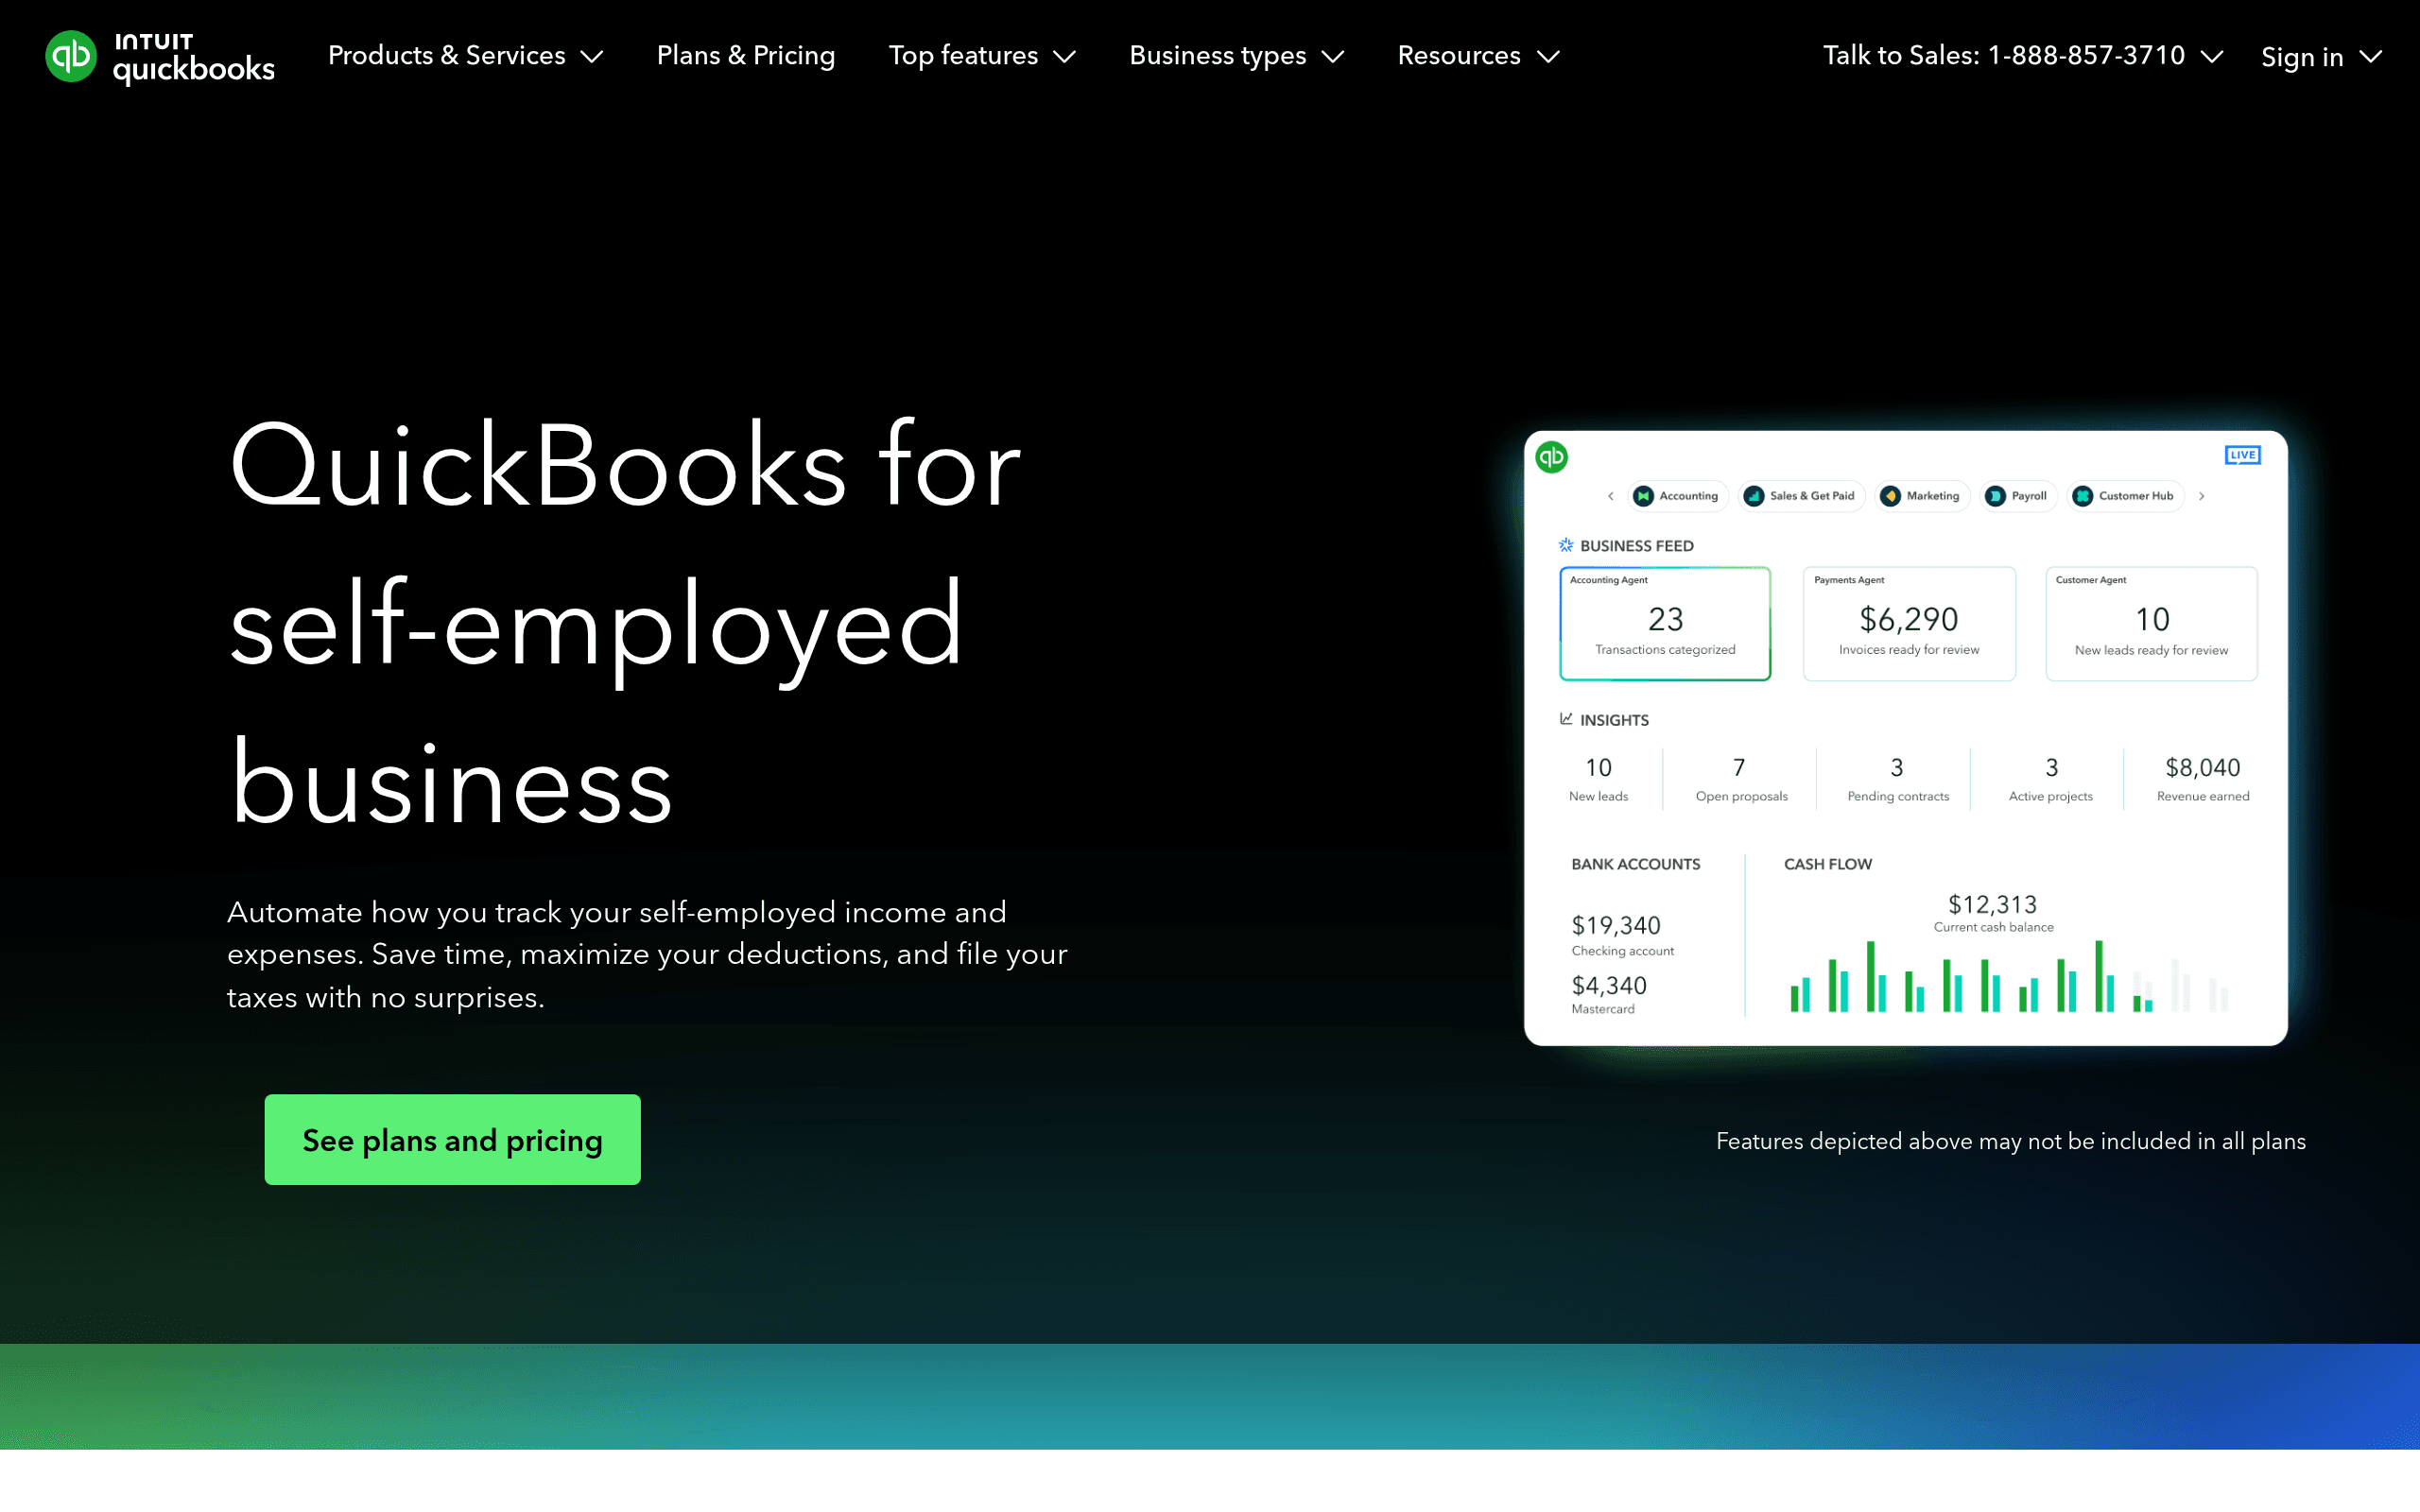The width and height of the screenshot is (2420, 1512).
Task: Select the Payroll tab chip
Action: pos(2017,496)
